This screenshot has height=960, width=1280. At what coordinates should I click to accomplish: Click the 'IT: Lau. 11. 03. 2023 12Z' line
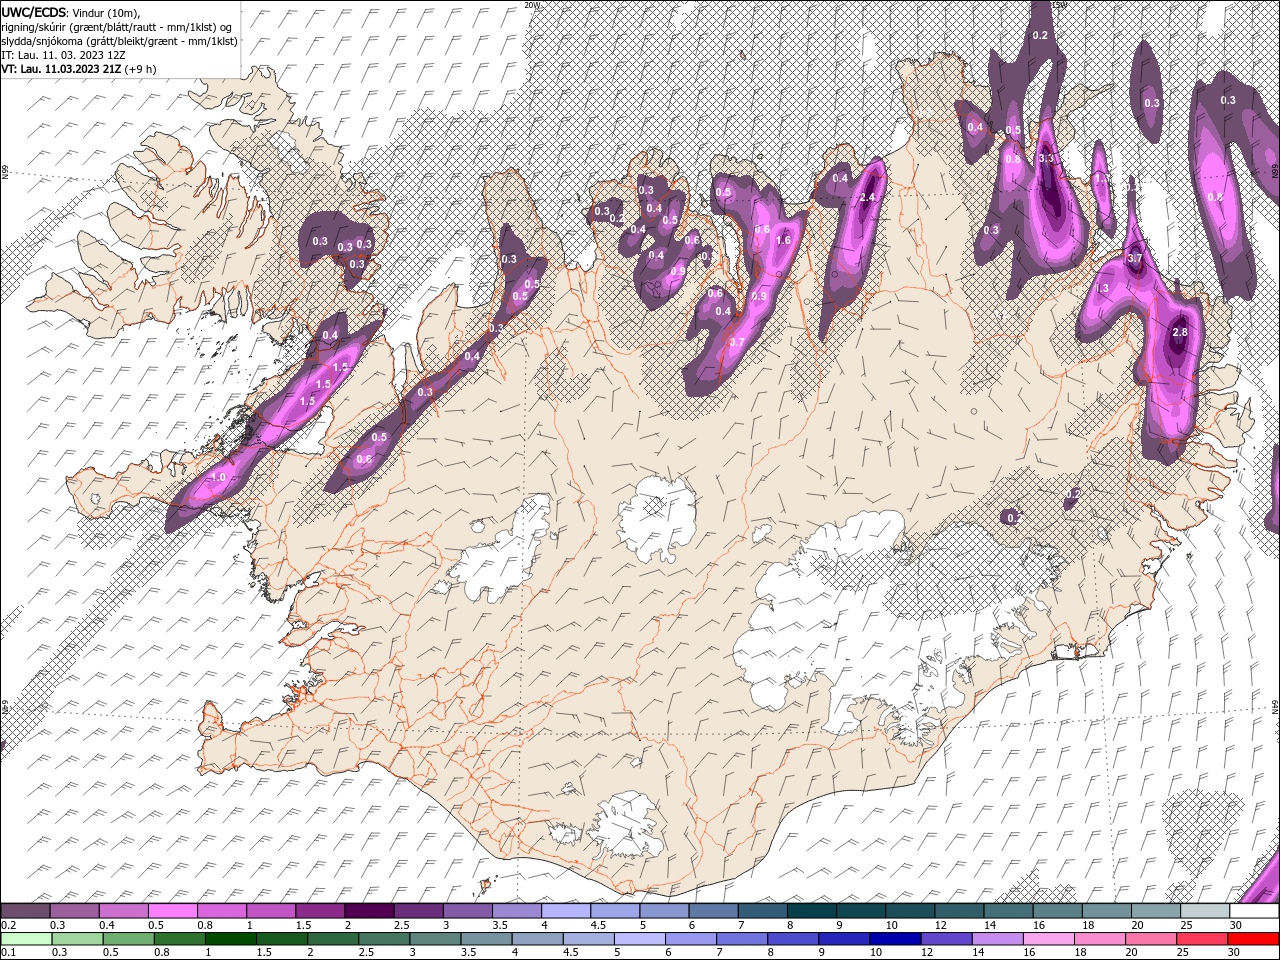(x=63, y=55)
